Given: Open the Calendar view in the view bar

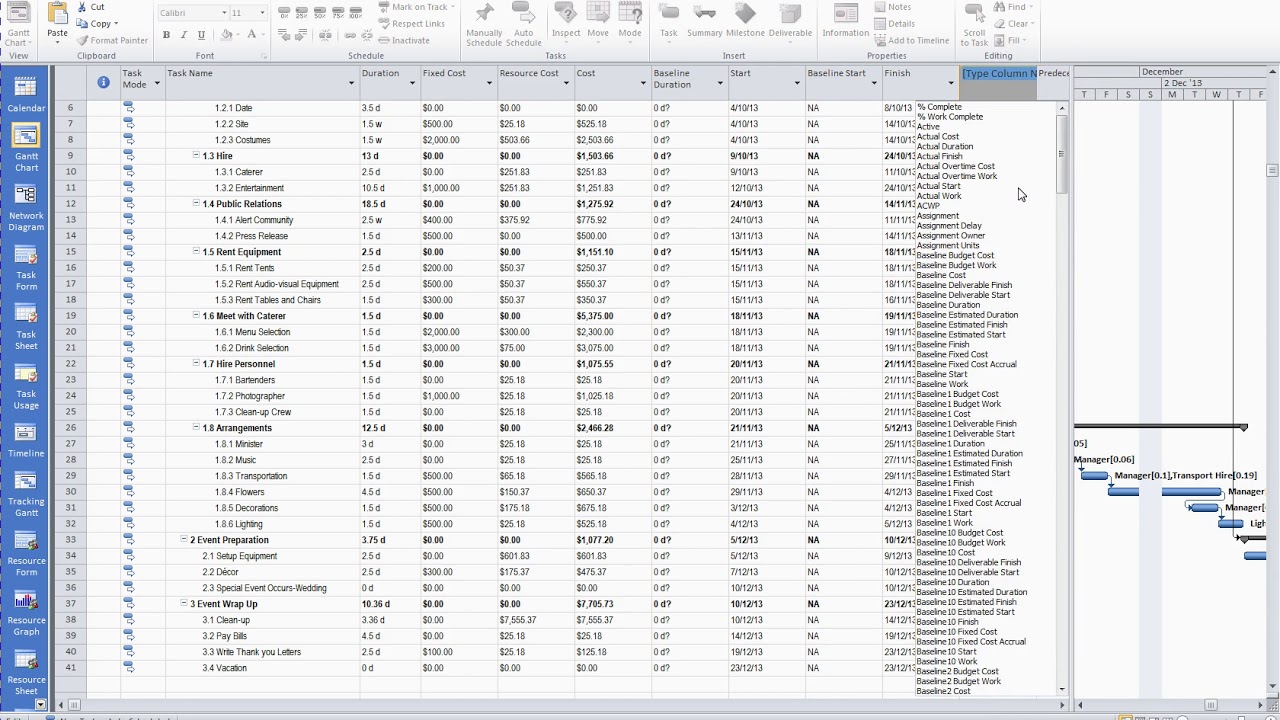Looking at the screenshot, I should (26, 94).
